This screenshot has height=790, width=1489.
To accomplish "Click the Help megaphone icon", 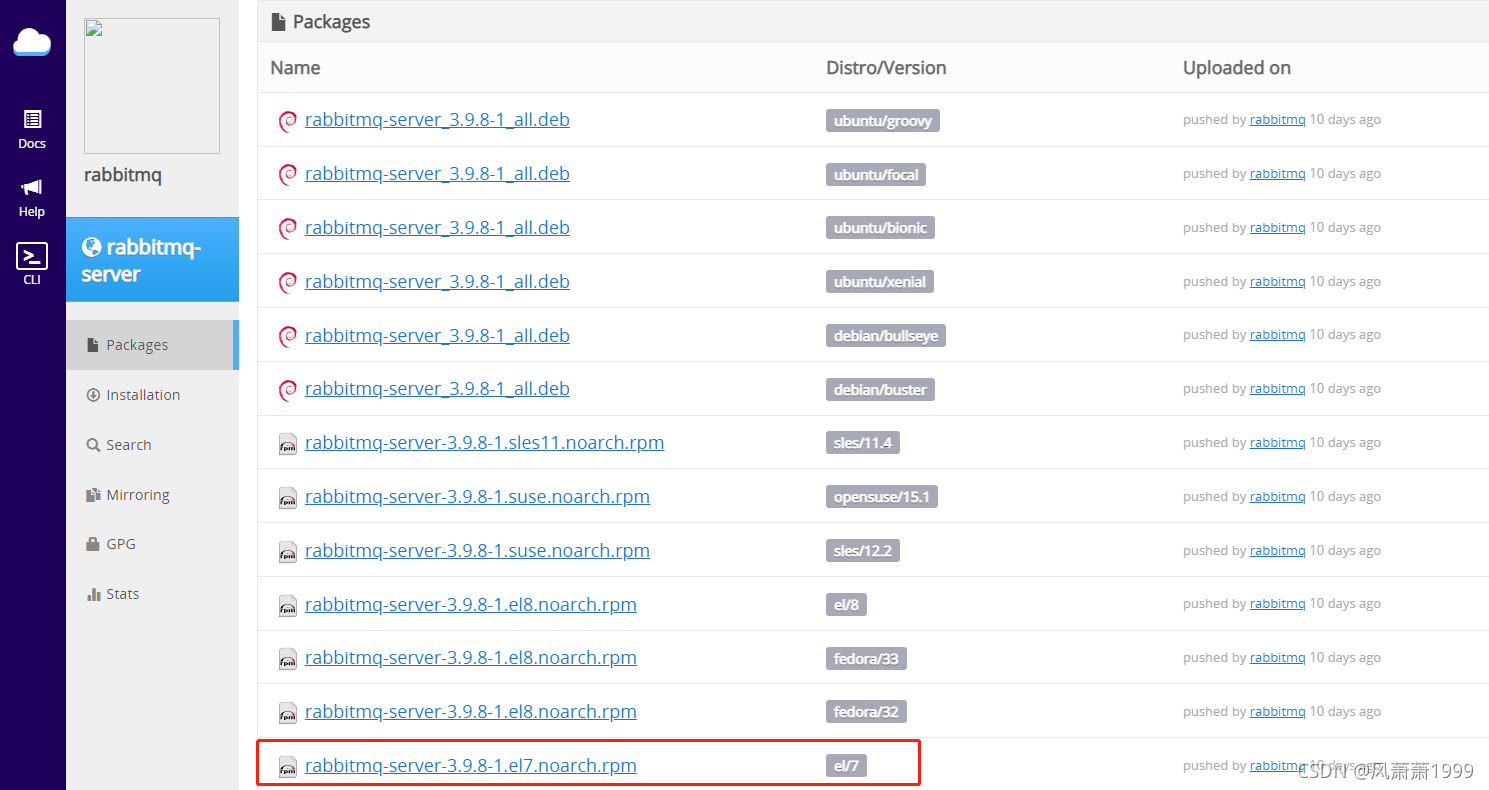I will coord(32,194).
